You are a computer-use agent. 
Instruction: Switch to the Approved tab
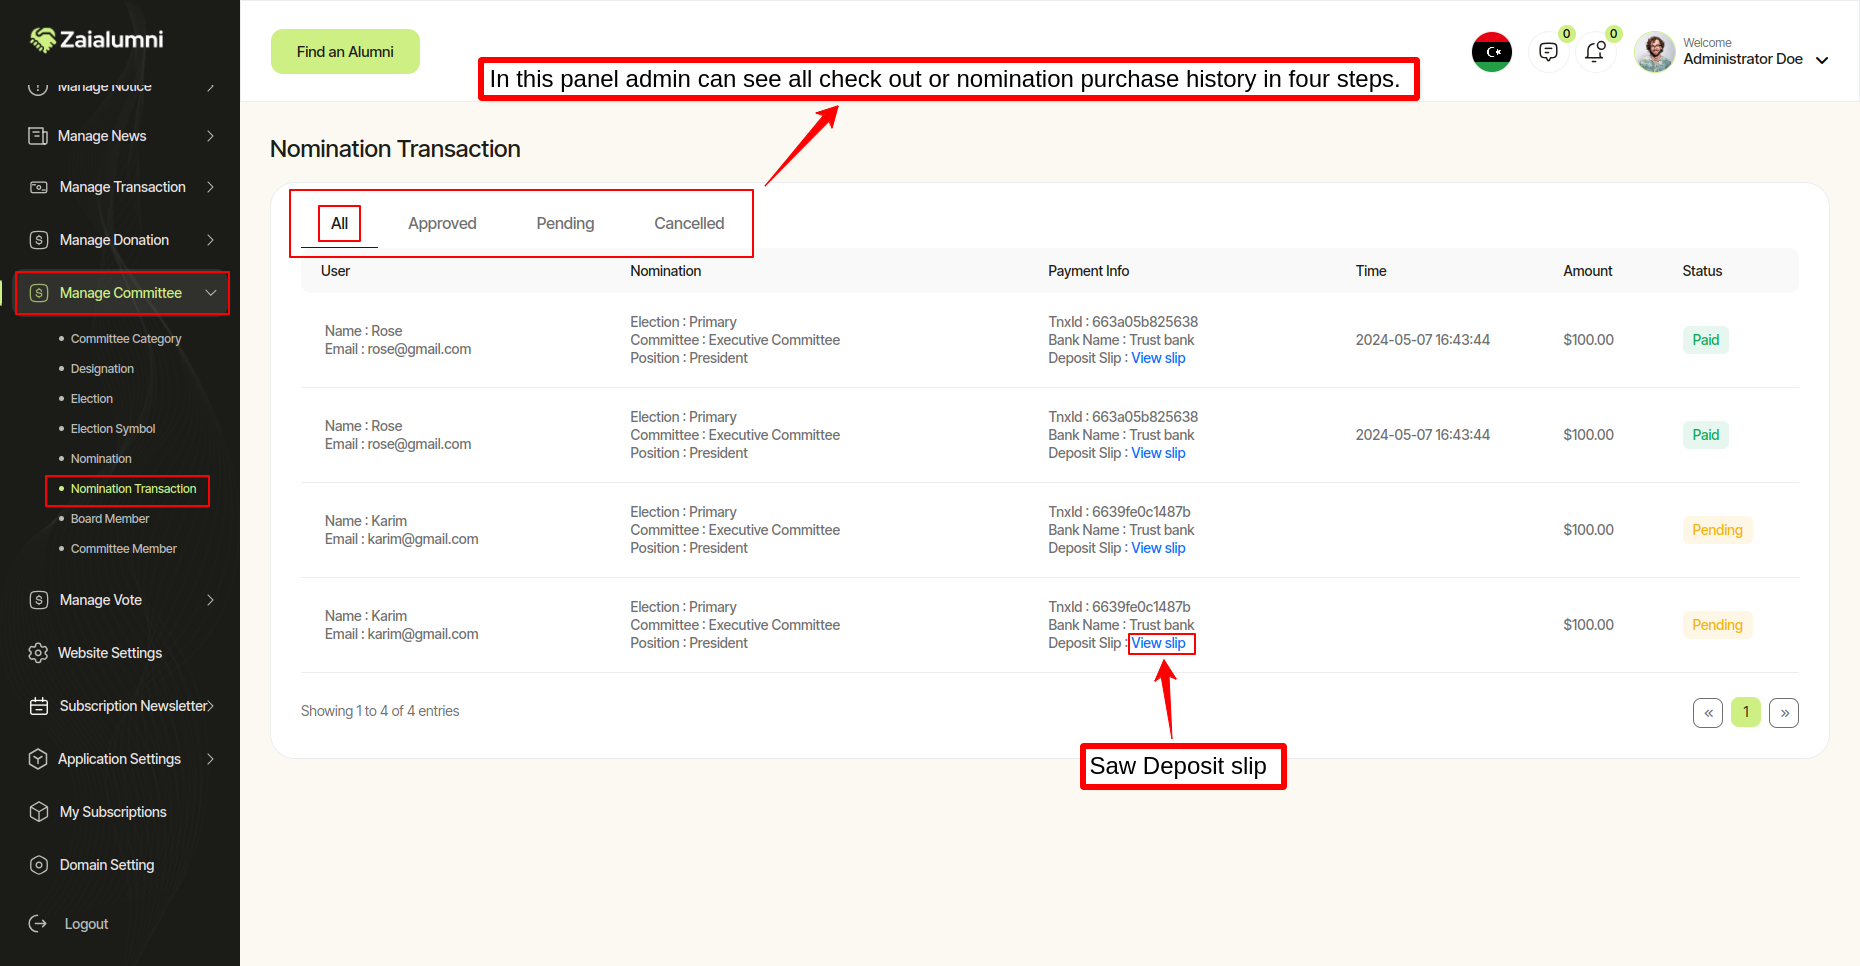tap(442, 224)
